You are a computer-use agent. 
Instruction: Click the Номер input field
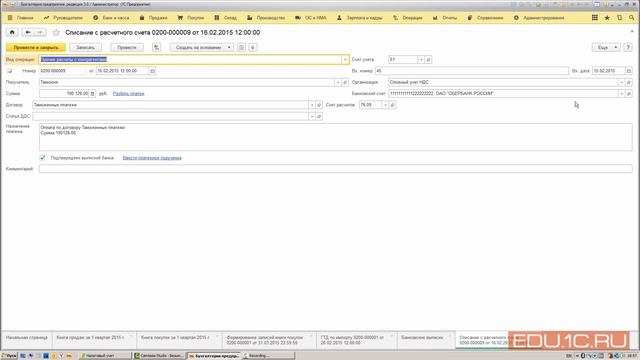pos(62,71)
